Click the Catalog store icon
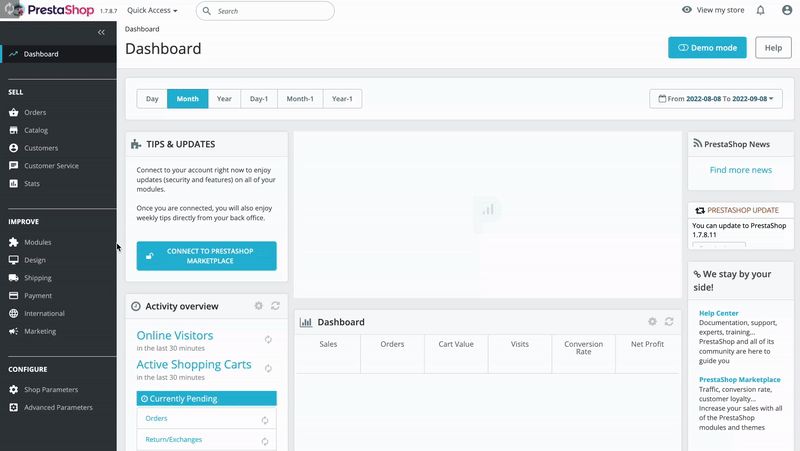Image resolution: width=800 pixels, height=451 pixels. coord(14,130)
